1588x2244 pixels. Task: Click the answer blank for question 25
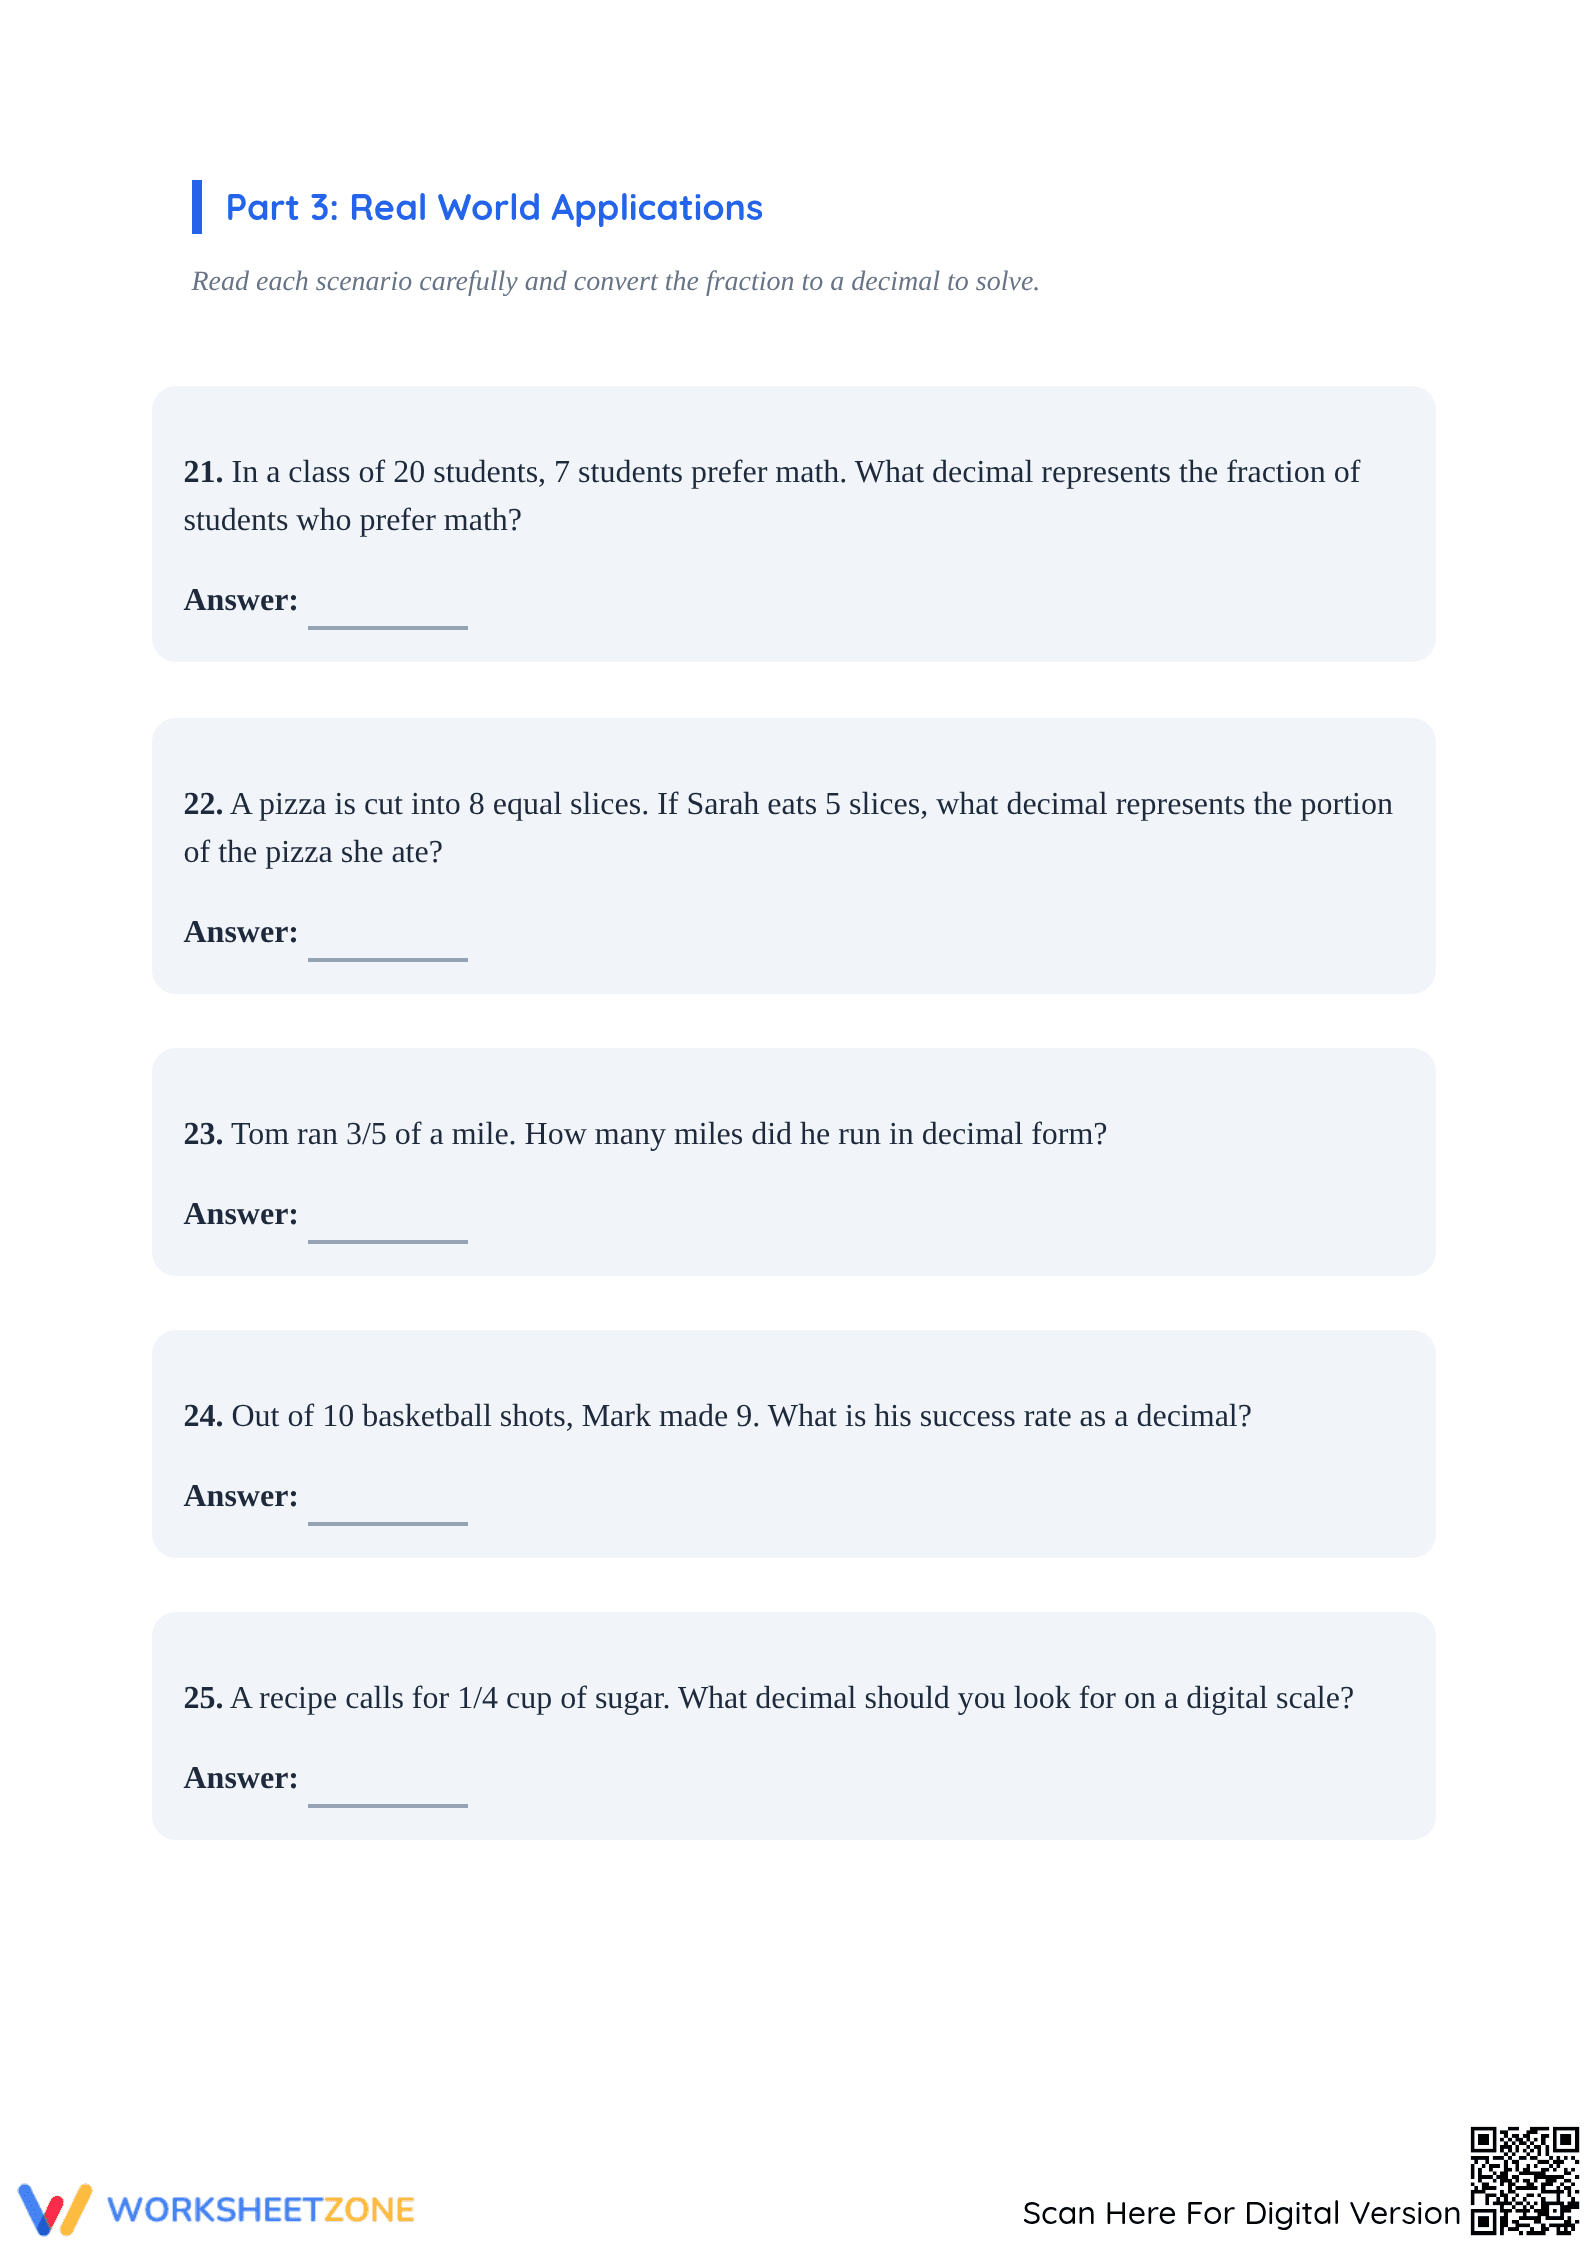(388, 1788)
